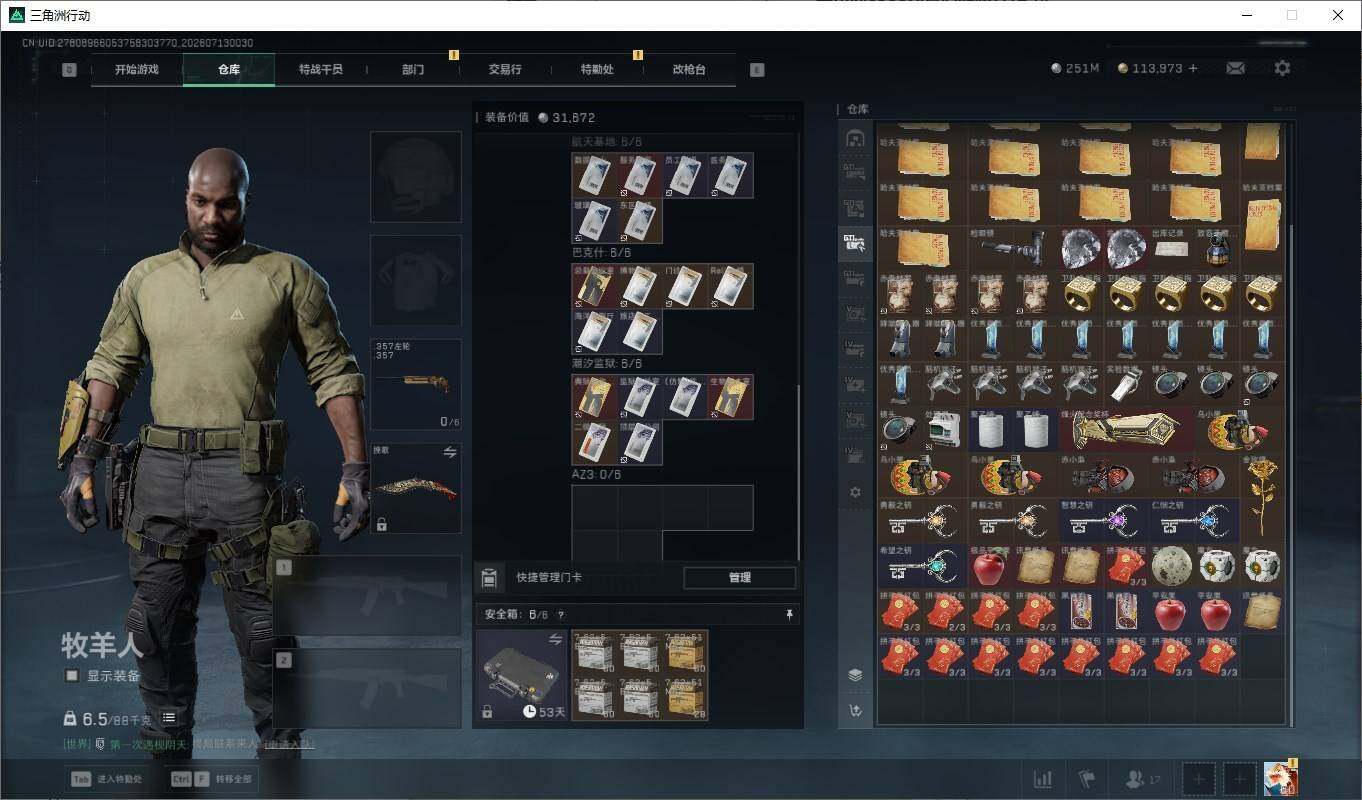Select the top warehouse category icon
This screenshot has width=1362, height=800.
click(855, 139)
